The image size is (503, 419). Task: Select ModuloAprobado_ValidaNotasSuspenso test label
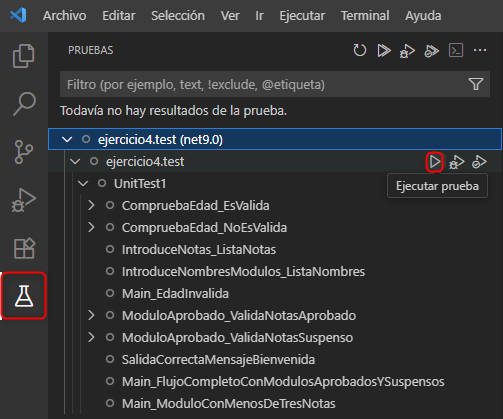(x=237, y=338)
